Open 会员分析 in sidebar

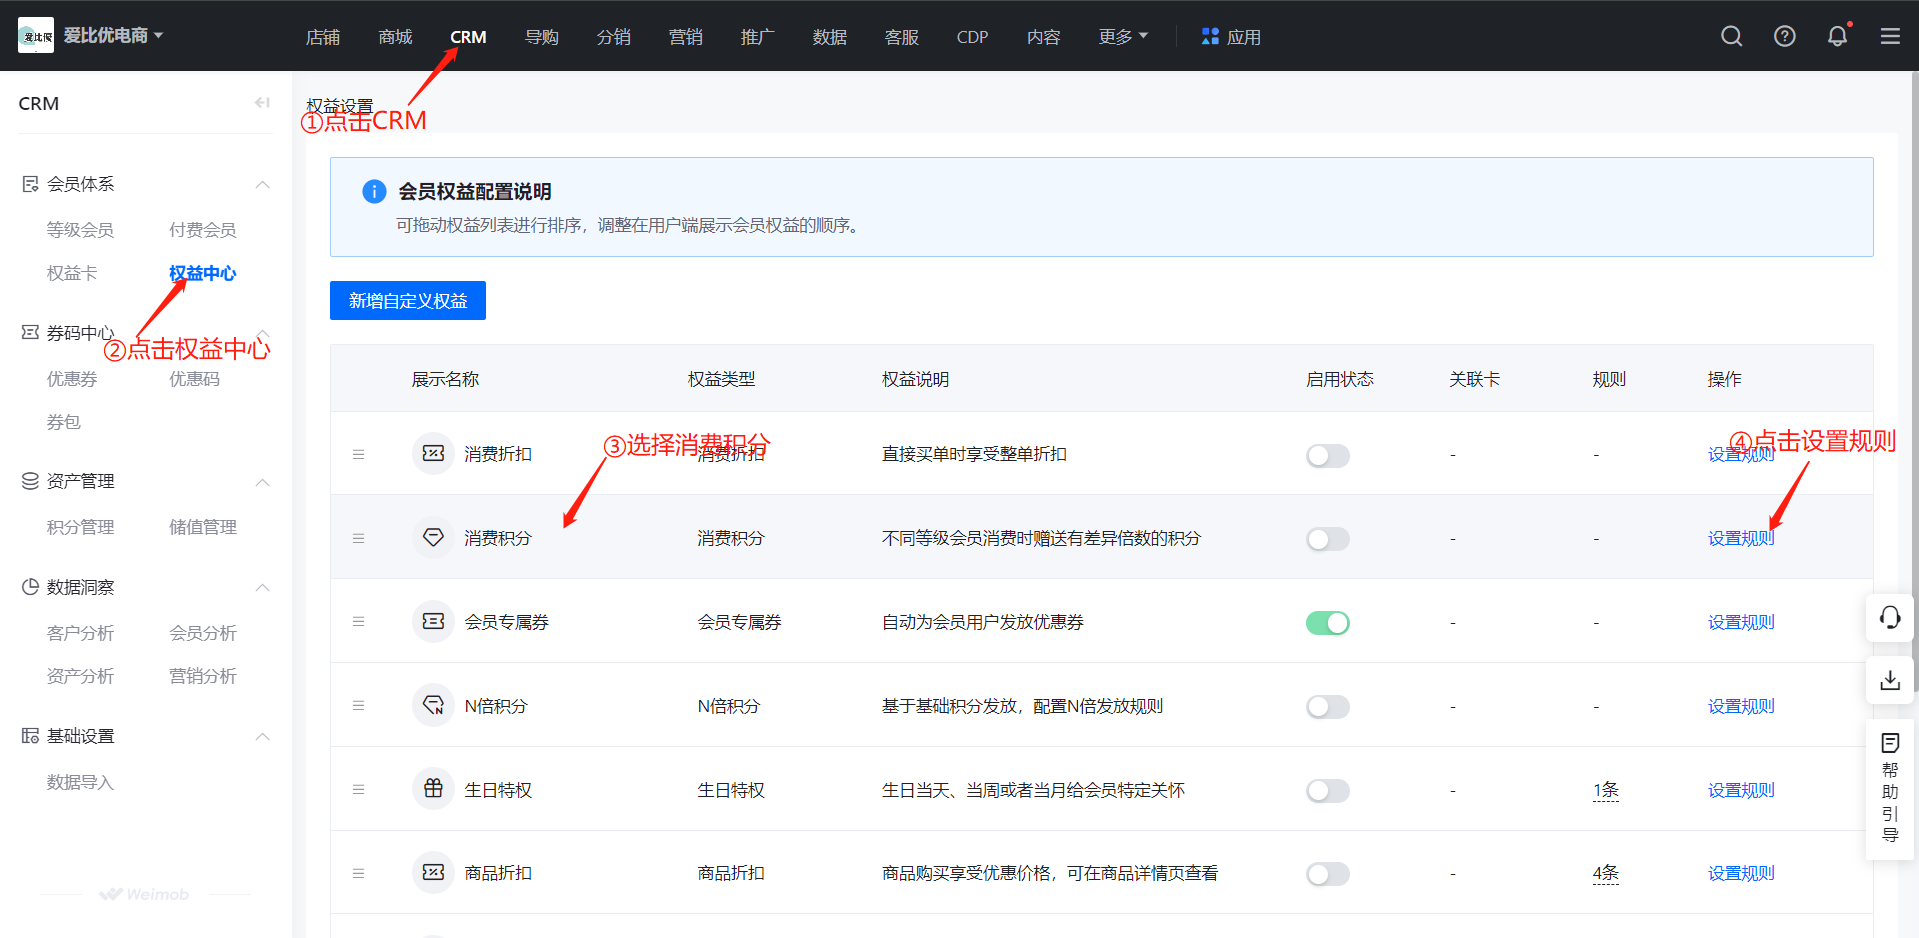coord(203,633)
